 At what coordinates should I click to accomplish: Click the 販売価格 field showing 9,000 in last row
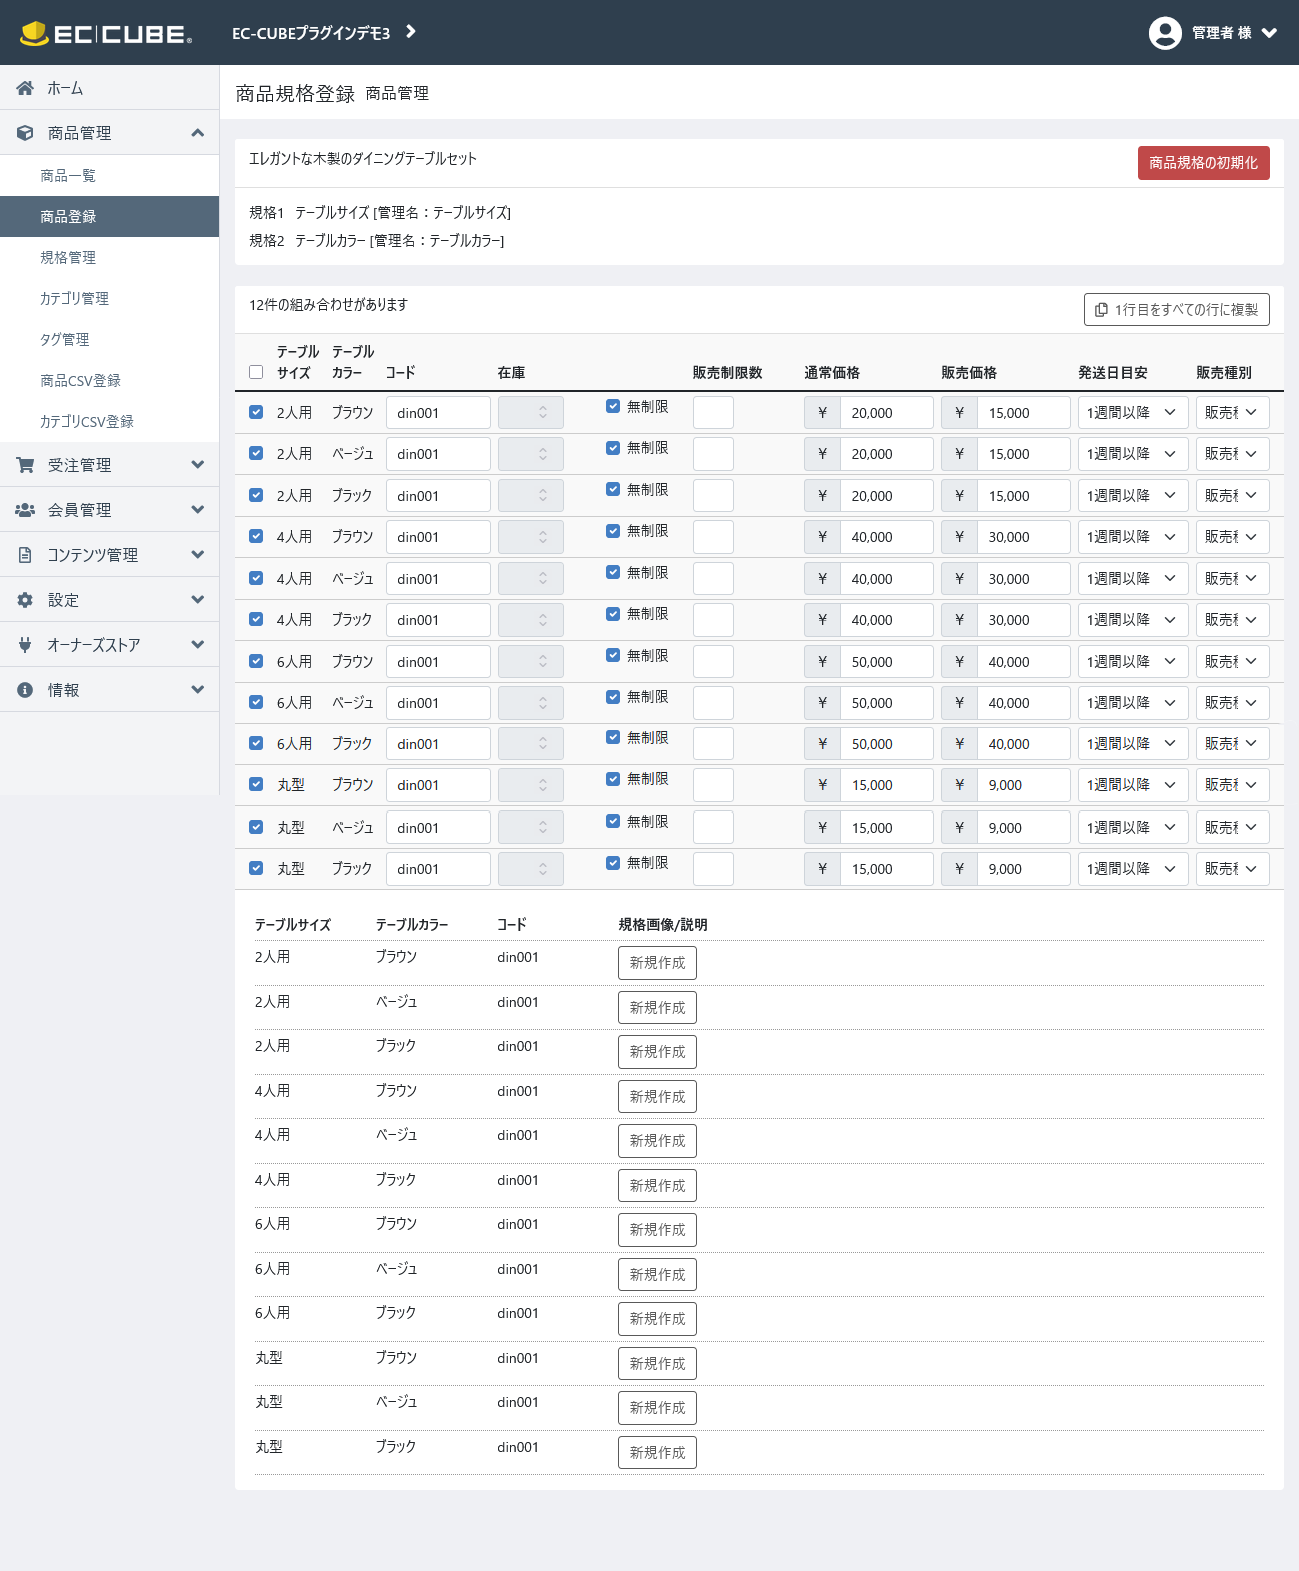point(1022,869)
